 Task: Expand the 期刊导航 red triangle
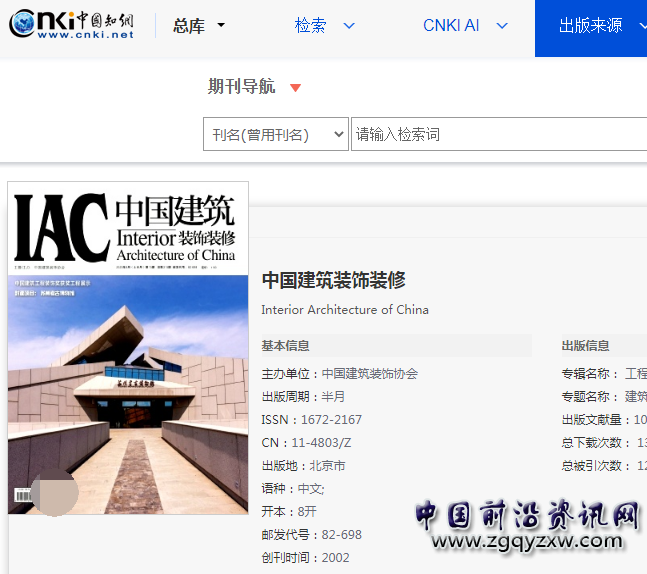click(x=295, y=88)
